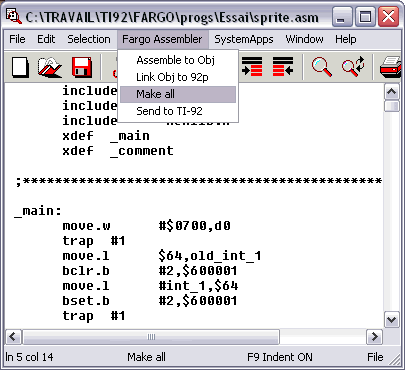This screenshot has width=405, height=370.
Task: Click the Unindent lines toolbar icon
Action: click(x=283, y=66)
